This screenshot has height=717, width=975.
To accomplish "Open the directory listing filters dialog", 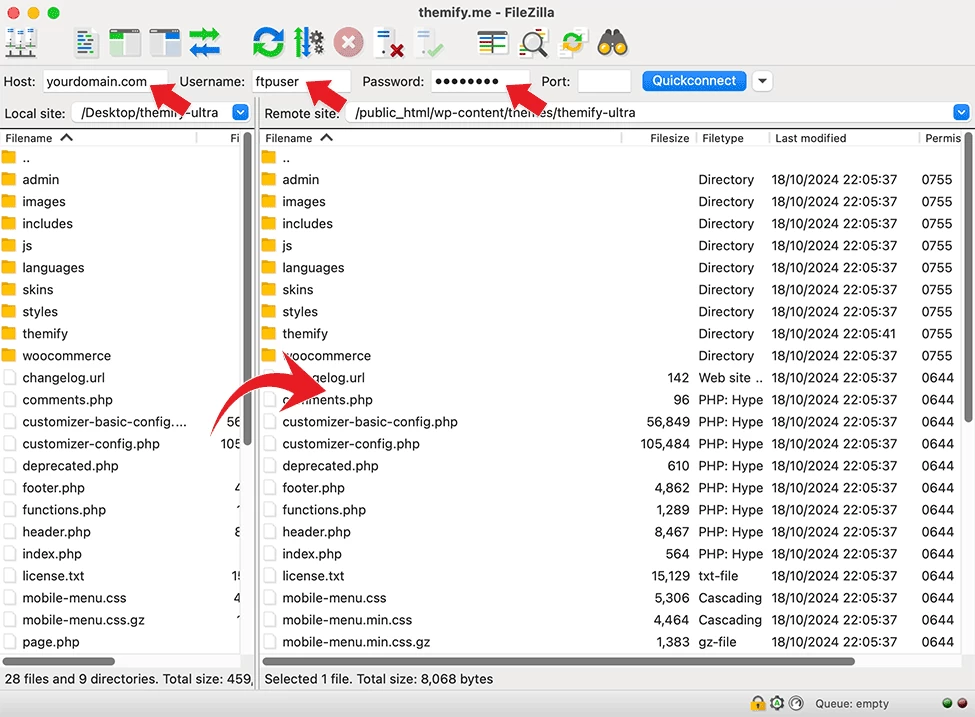I will pyautogui.click(x=492, y=43).
